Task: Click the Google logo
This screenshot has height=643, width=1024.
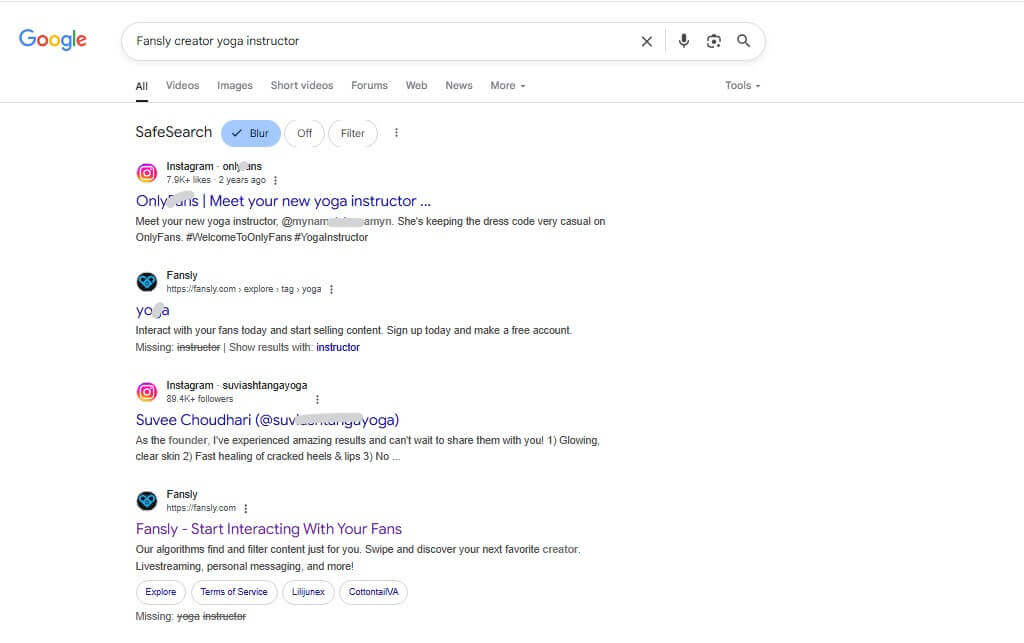Action: [x=52, y=40]
